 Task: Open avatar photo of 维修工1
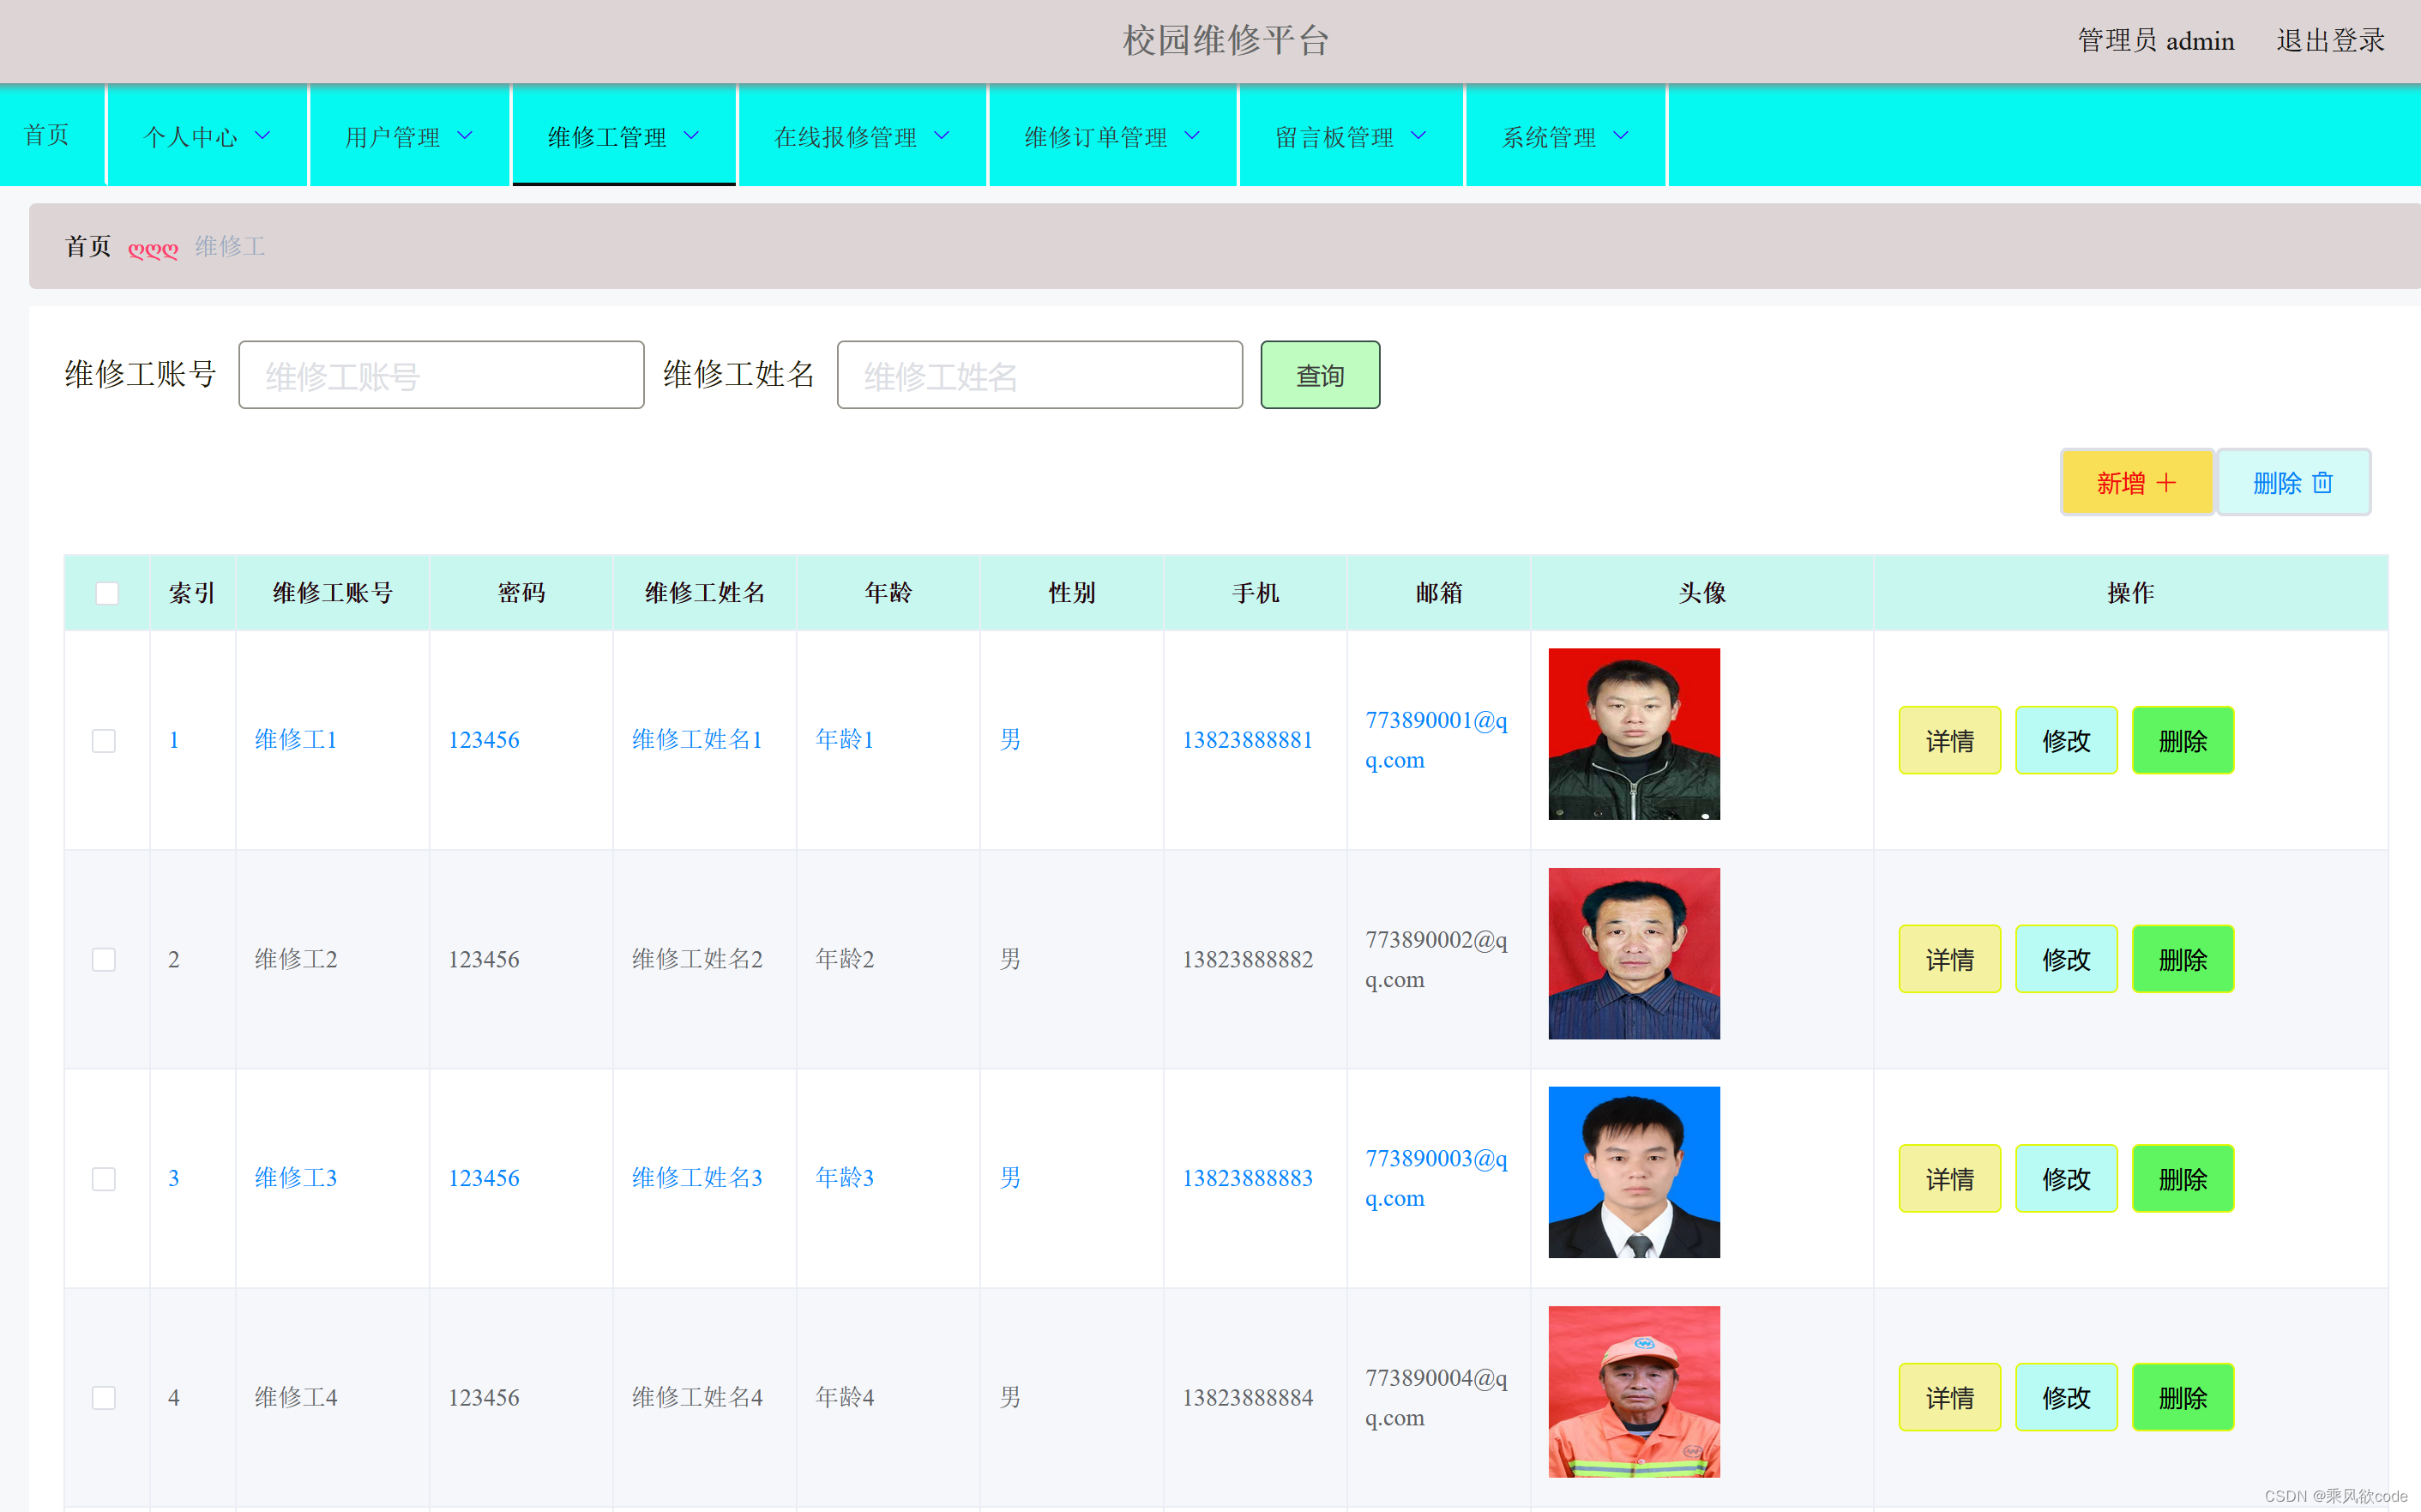(x=1633, y=734)
